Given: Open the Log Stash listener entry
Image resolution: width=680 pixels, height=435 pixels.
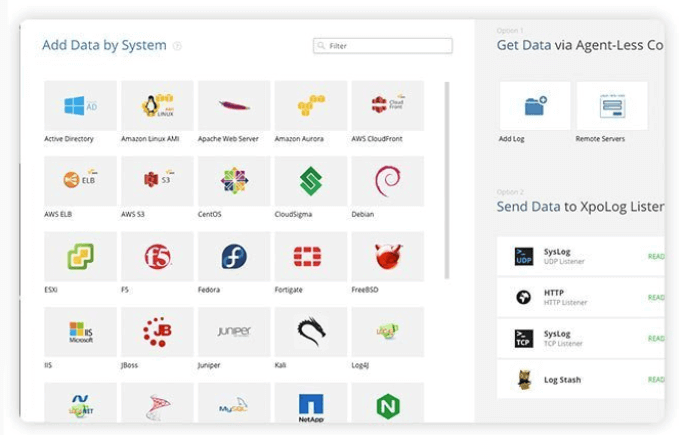Looking at the screenshot, I should [581, 379].
